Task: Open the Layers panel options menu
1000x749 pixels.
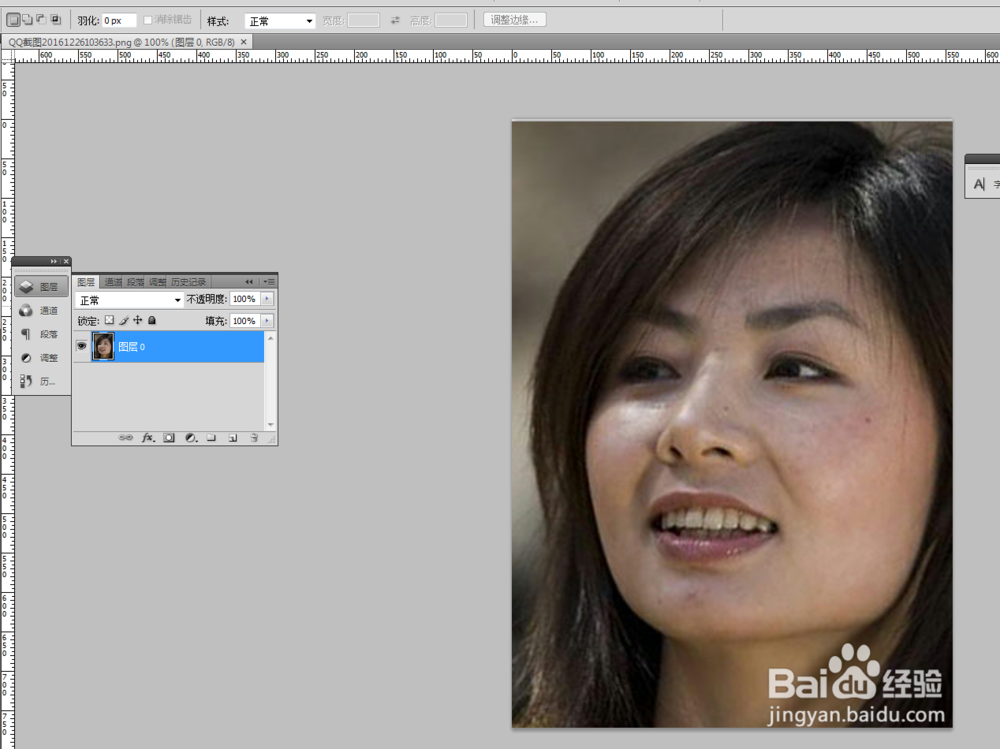Action: coord(270,281)
